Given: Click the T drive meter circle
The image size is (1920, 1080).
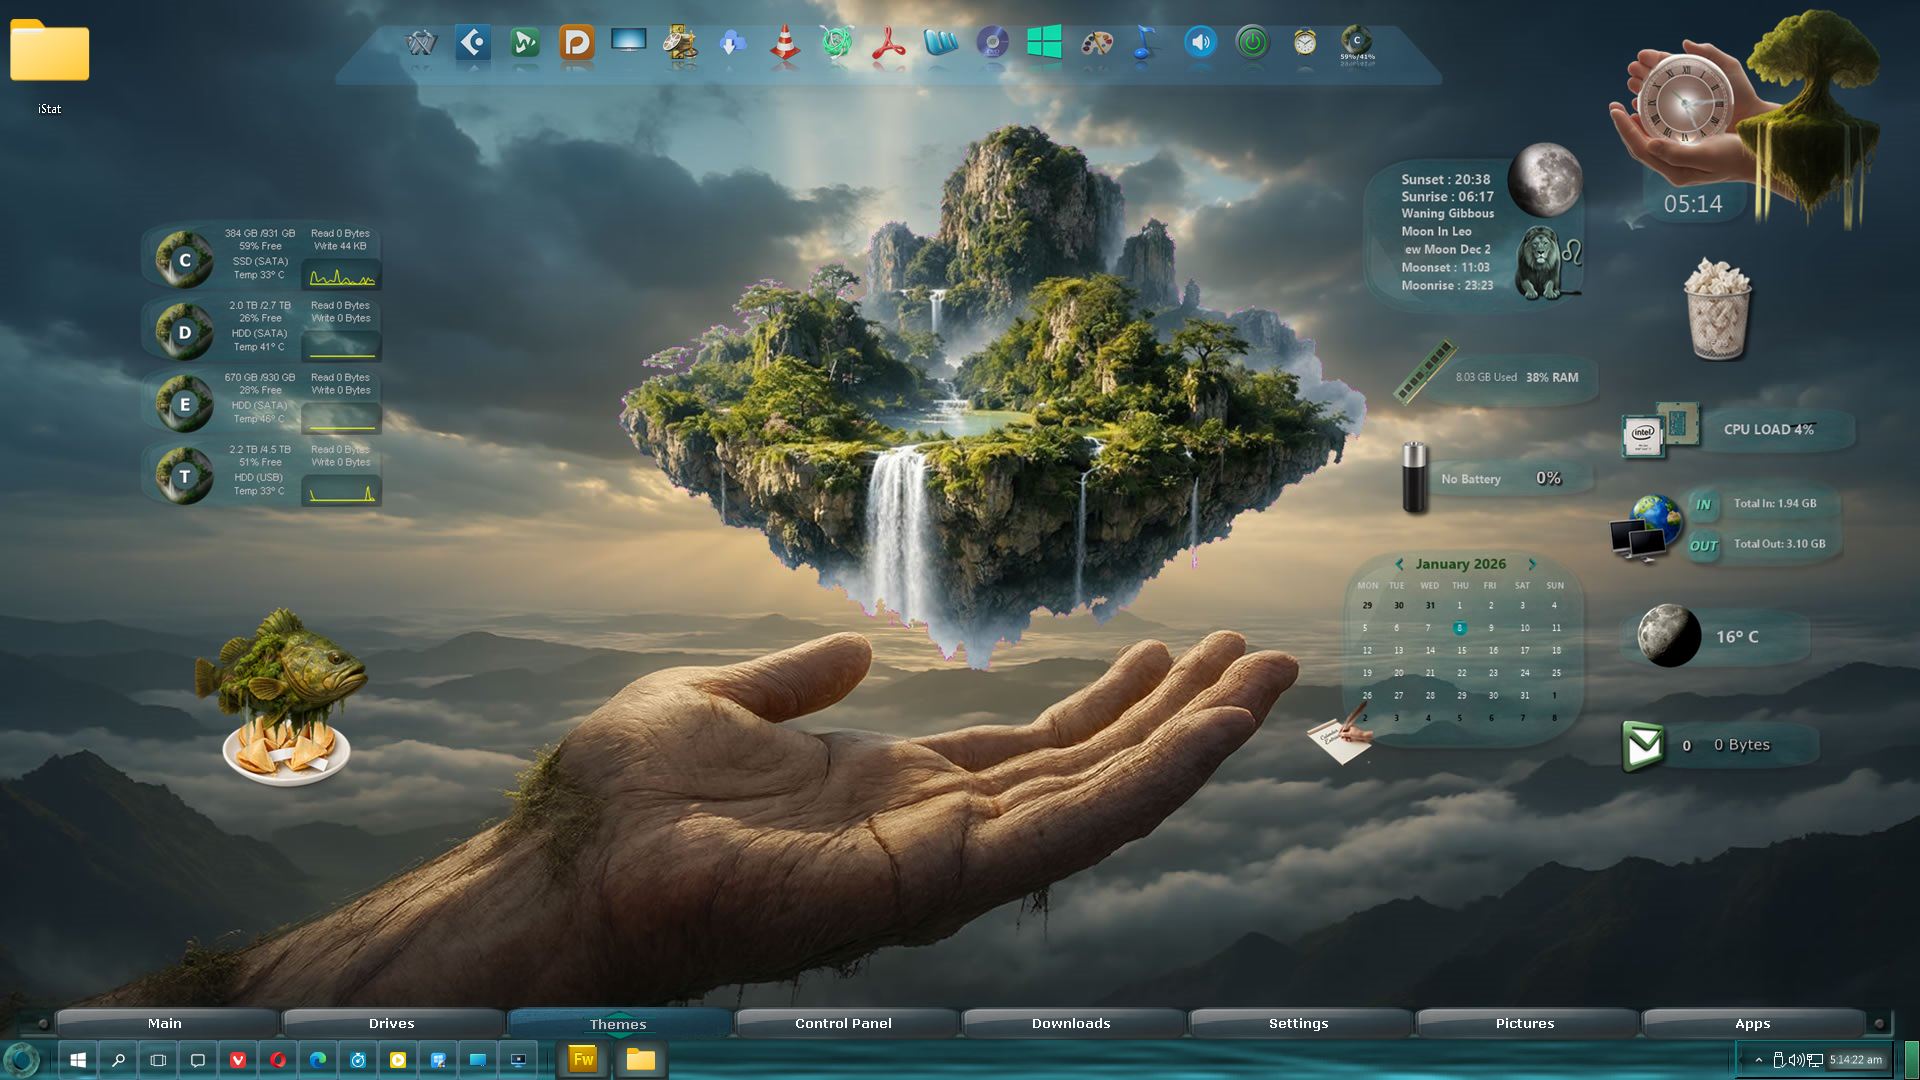Looking at the screenshot, I should tap(184, 476).
